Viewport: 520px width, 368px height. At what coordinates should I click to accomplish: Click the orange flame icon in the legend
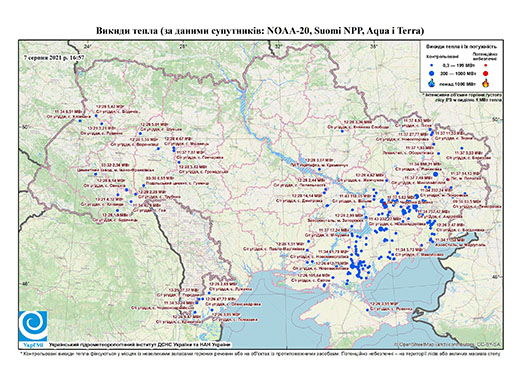pyautogui.click(x=486, y=83)
